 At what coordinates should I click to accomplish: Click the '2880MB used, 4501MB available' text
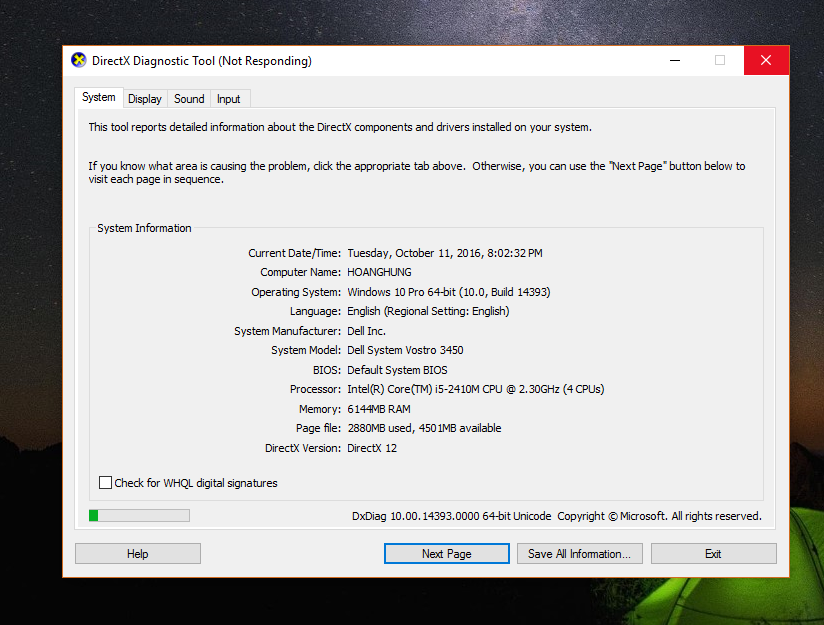tap(424, 428)
